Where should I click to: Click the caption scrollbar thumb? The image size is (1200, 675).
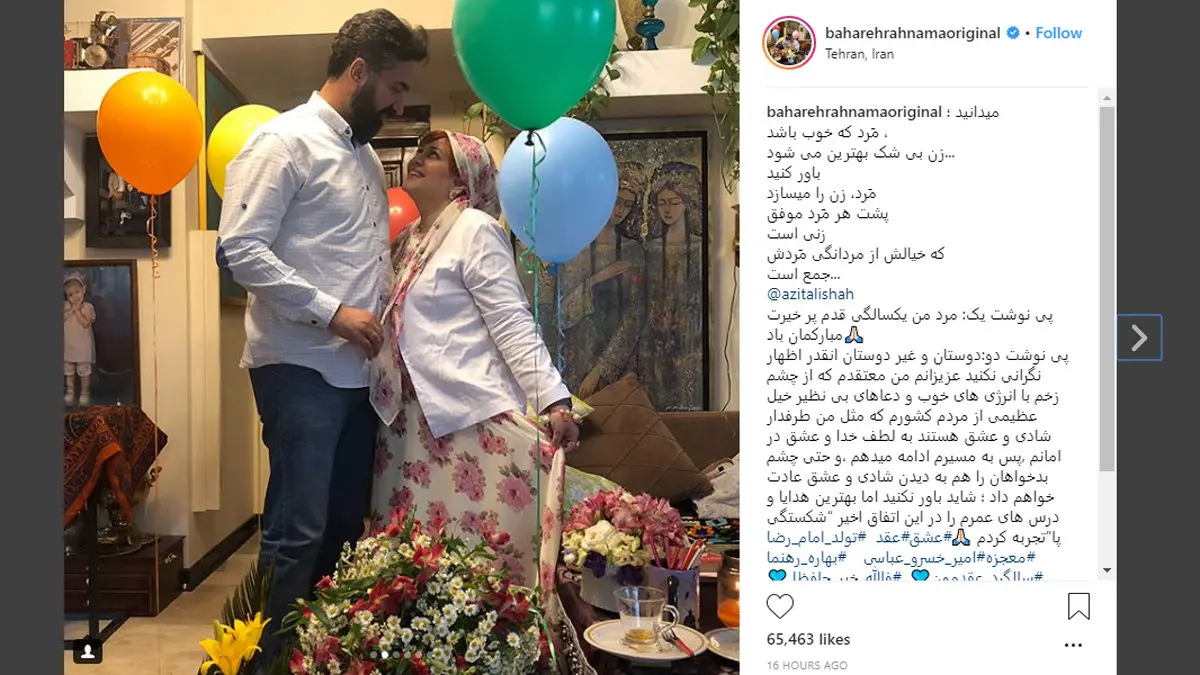pyautogui.click(x=1107, y=289)
